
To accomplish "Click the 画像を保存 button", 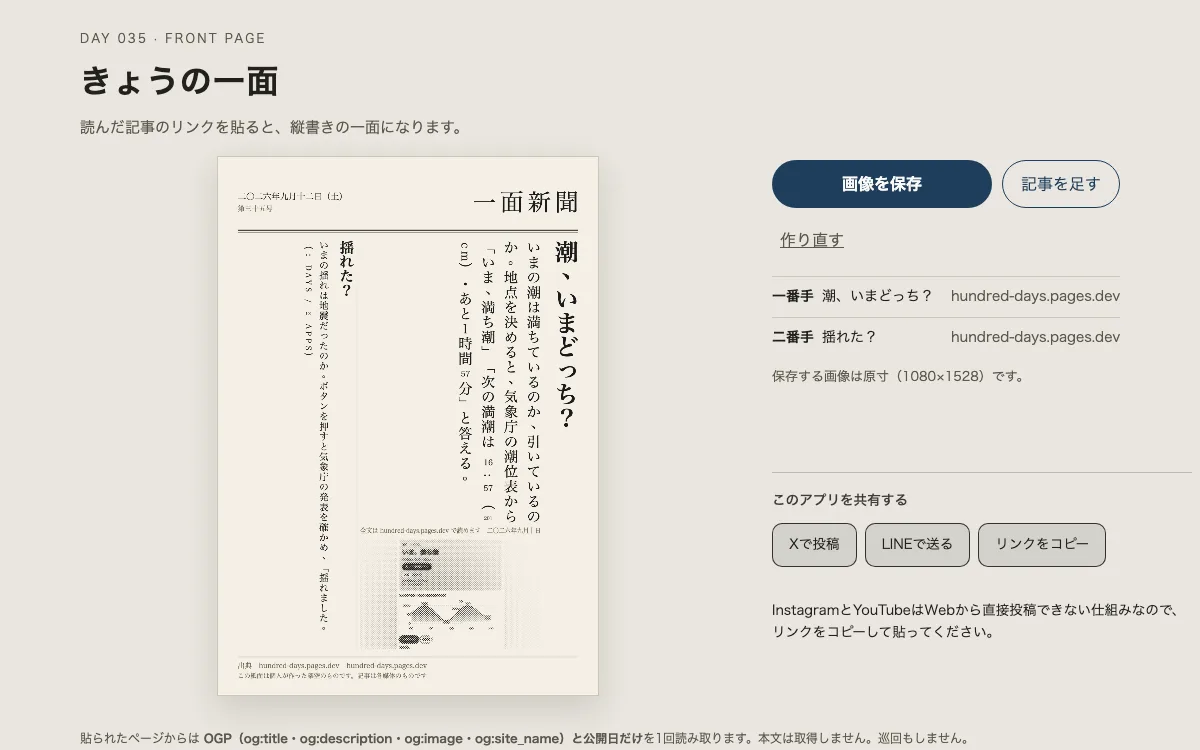I will pos(881,184).
